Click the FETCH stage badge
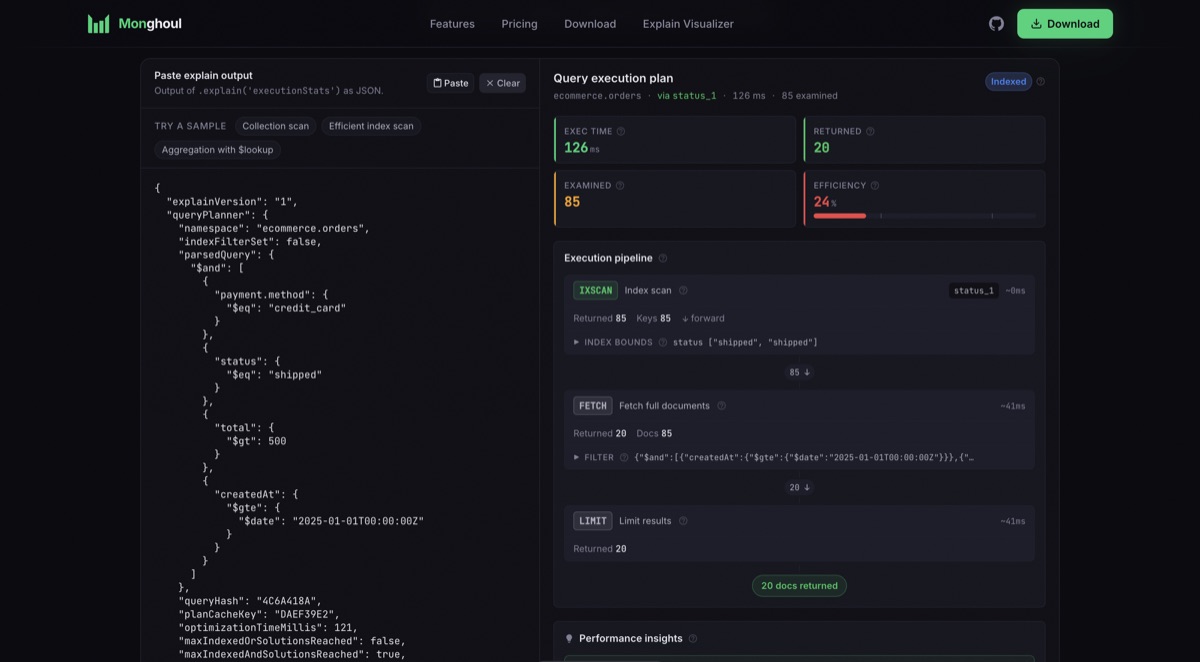The image size is (1200, 662). pyautogui.click(x=593, y=406)
